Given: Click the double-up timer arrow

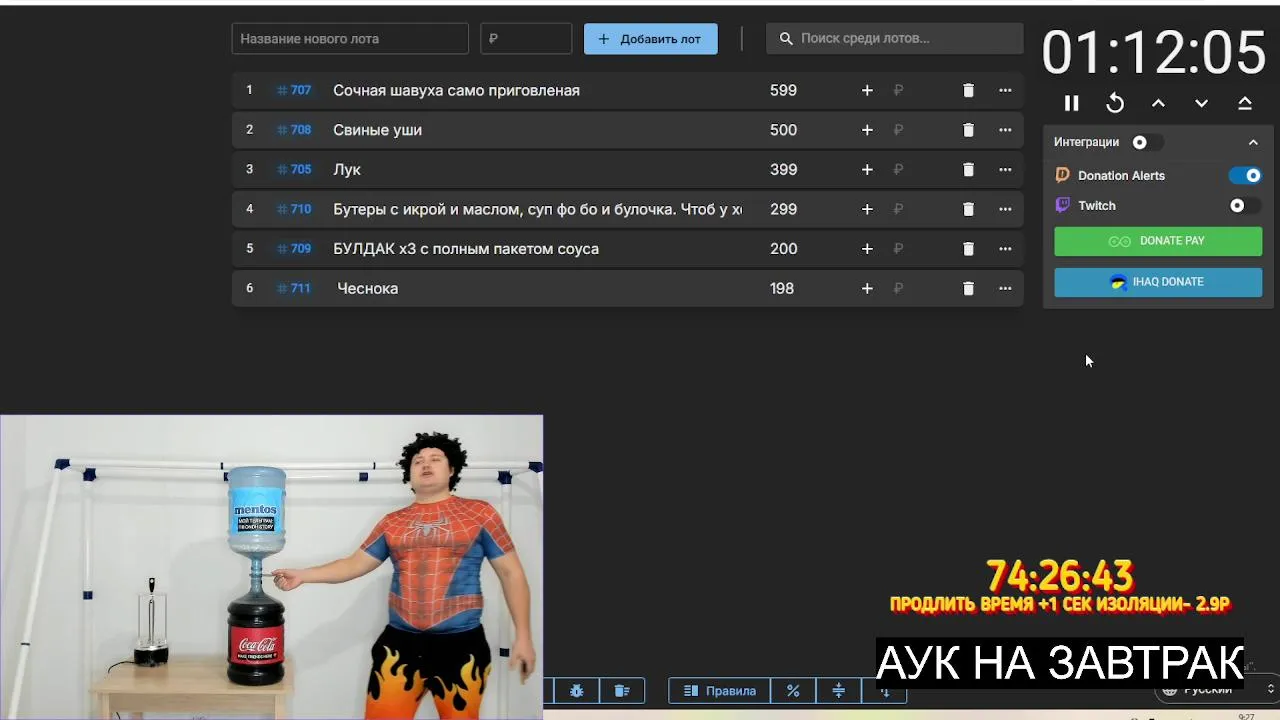Looking at the screenshot, I should click(x=1245, y=103).
